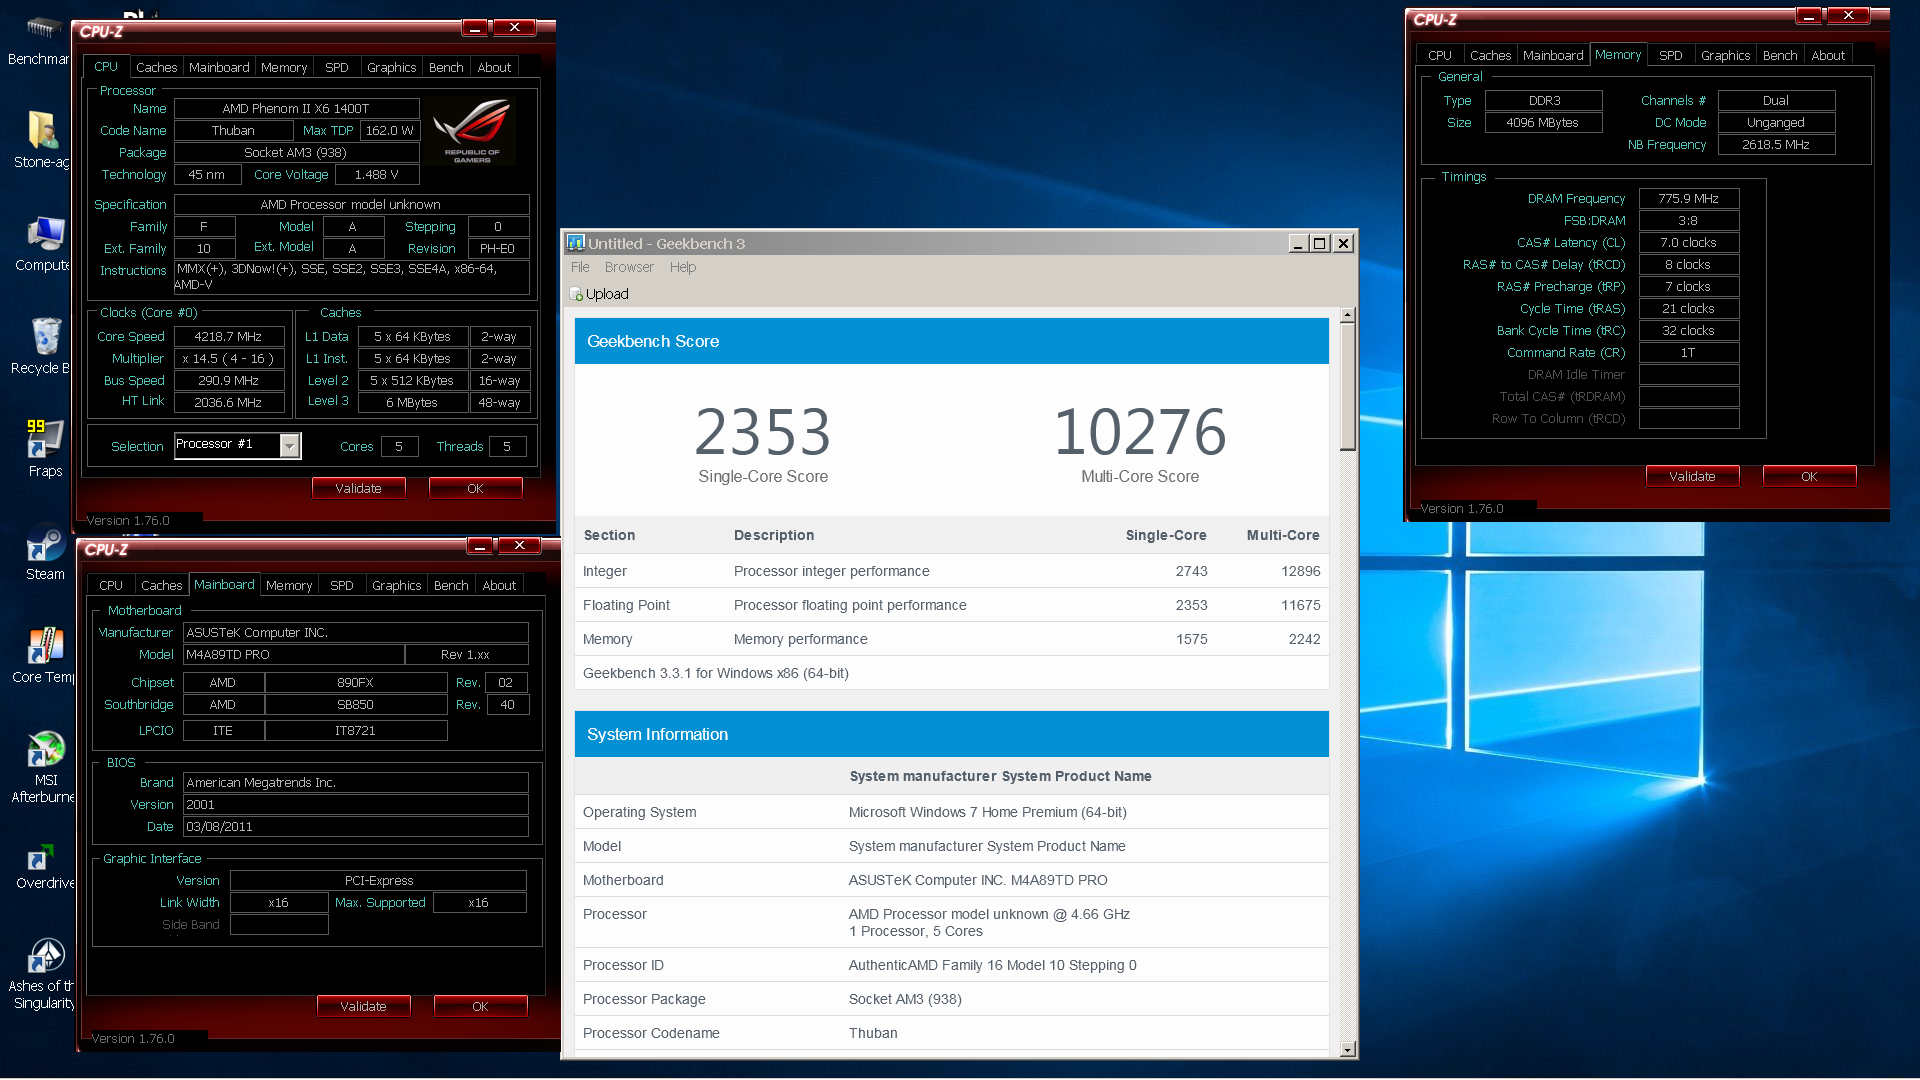Click the Floating Point row in Geekbench
The image size is (1920, 1080).
pos(952,605)
